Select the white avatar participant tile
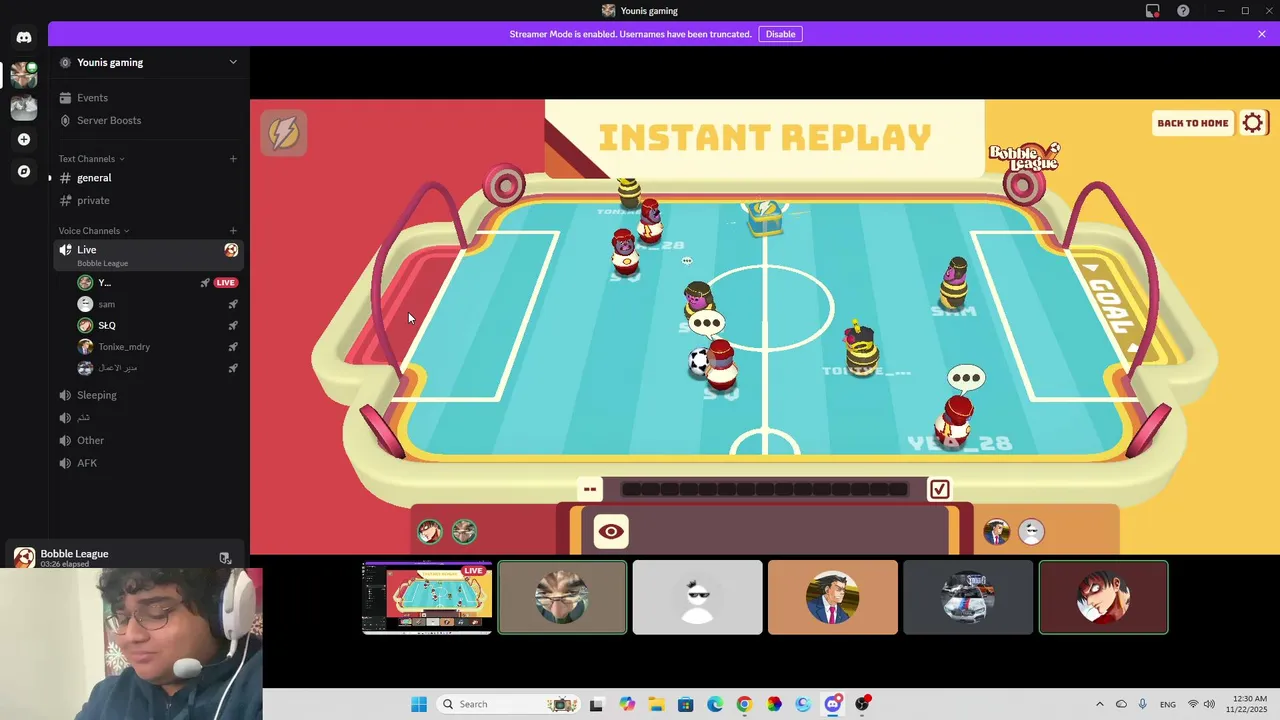Screen dimensions: 1280x720 698,598
